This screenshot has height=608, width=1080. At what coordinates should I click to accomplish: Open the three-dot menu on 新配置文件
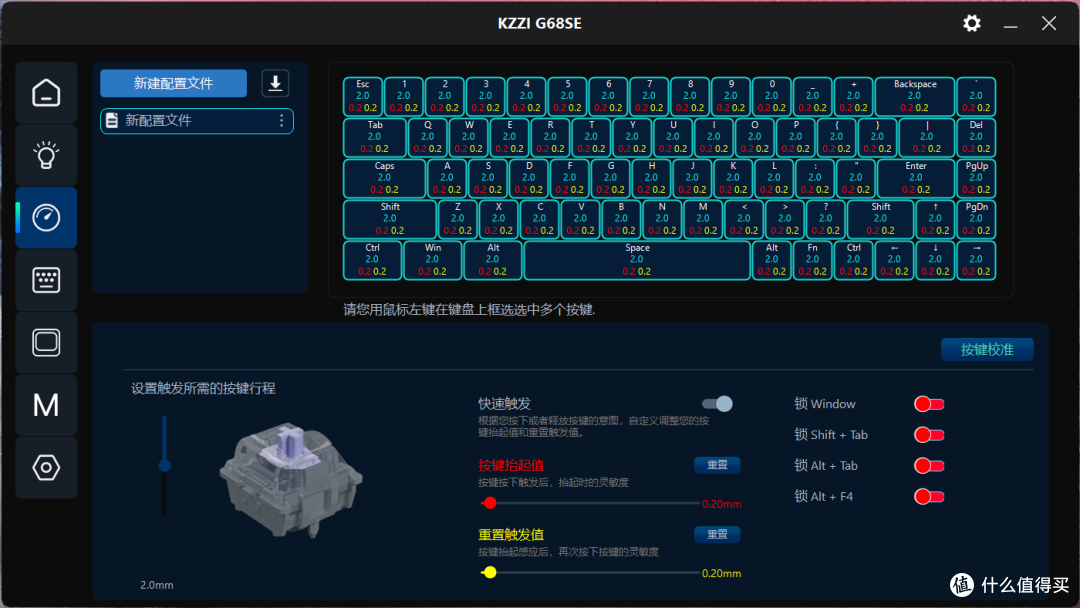(282, 121)
